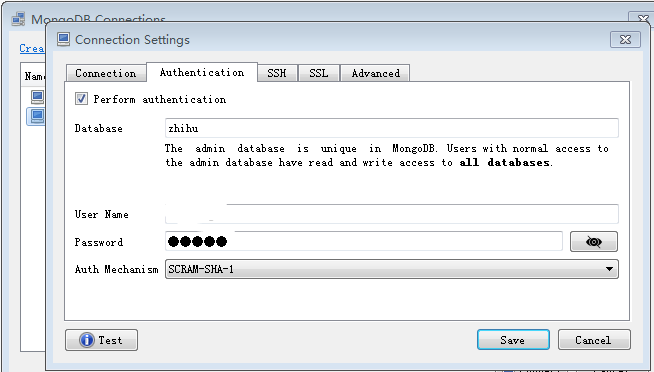This screenshot has height=372, width=654.
Task: Click Create link in MongoDB Connections window
Action: [x=32, y=48]
